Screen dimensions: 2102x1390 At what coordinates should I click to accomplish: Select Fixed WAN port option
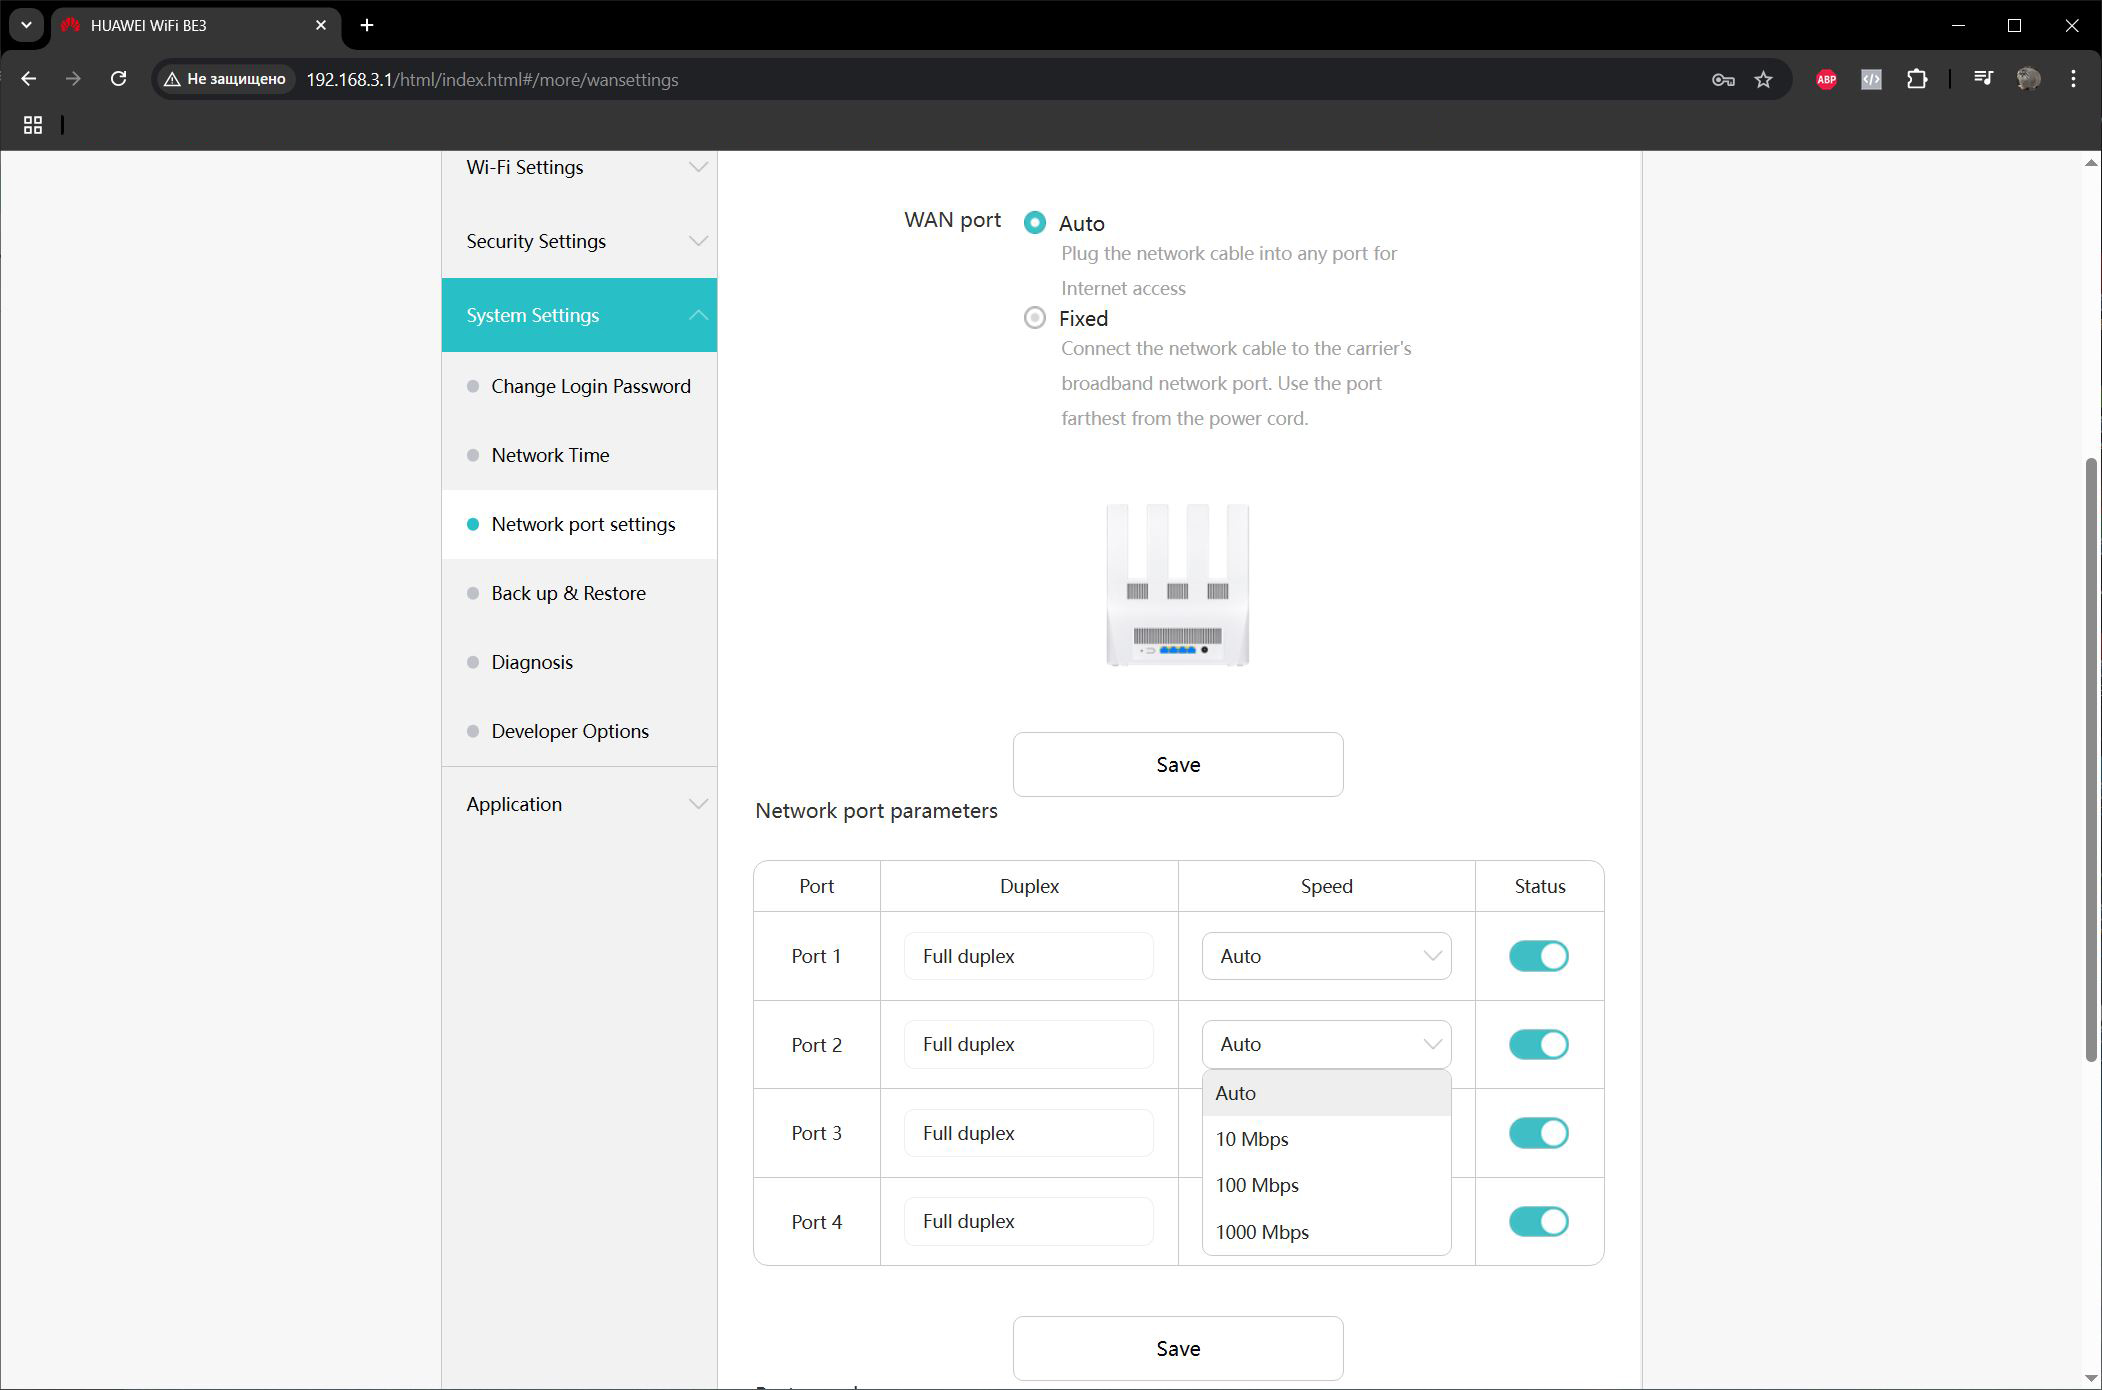pyautogui.click(x=1035, y=318)
